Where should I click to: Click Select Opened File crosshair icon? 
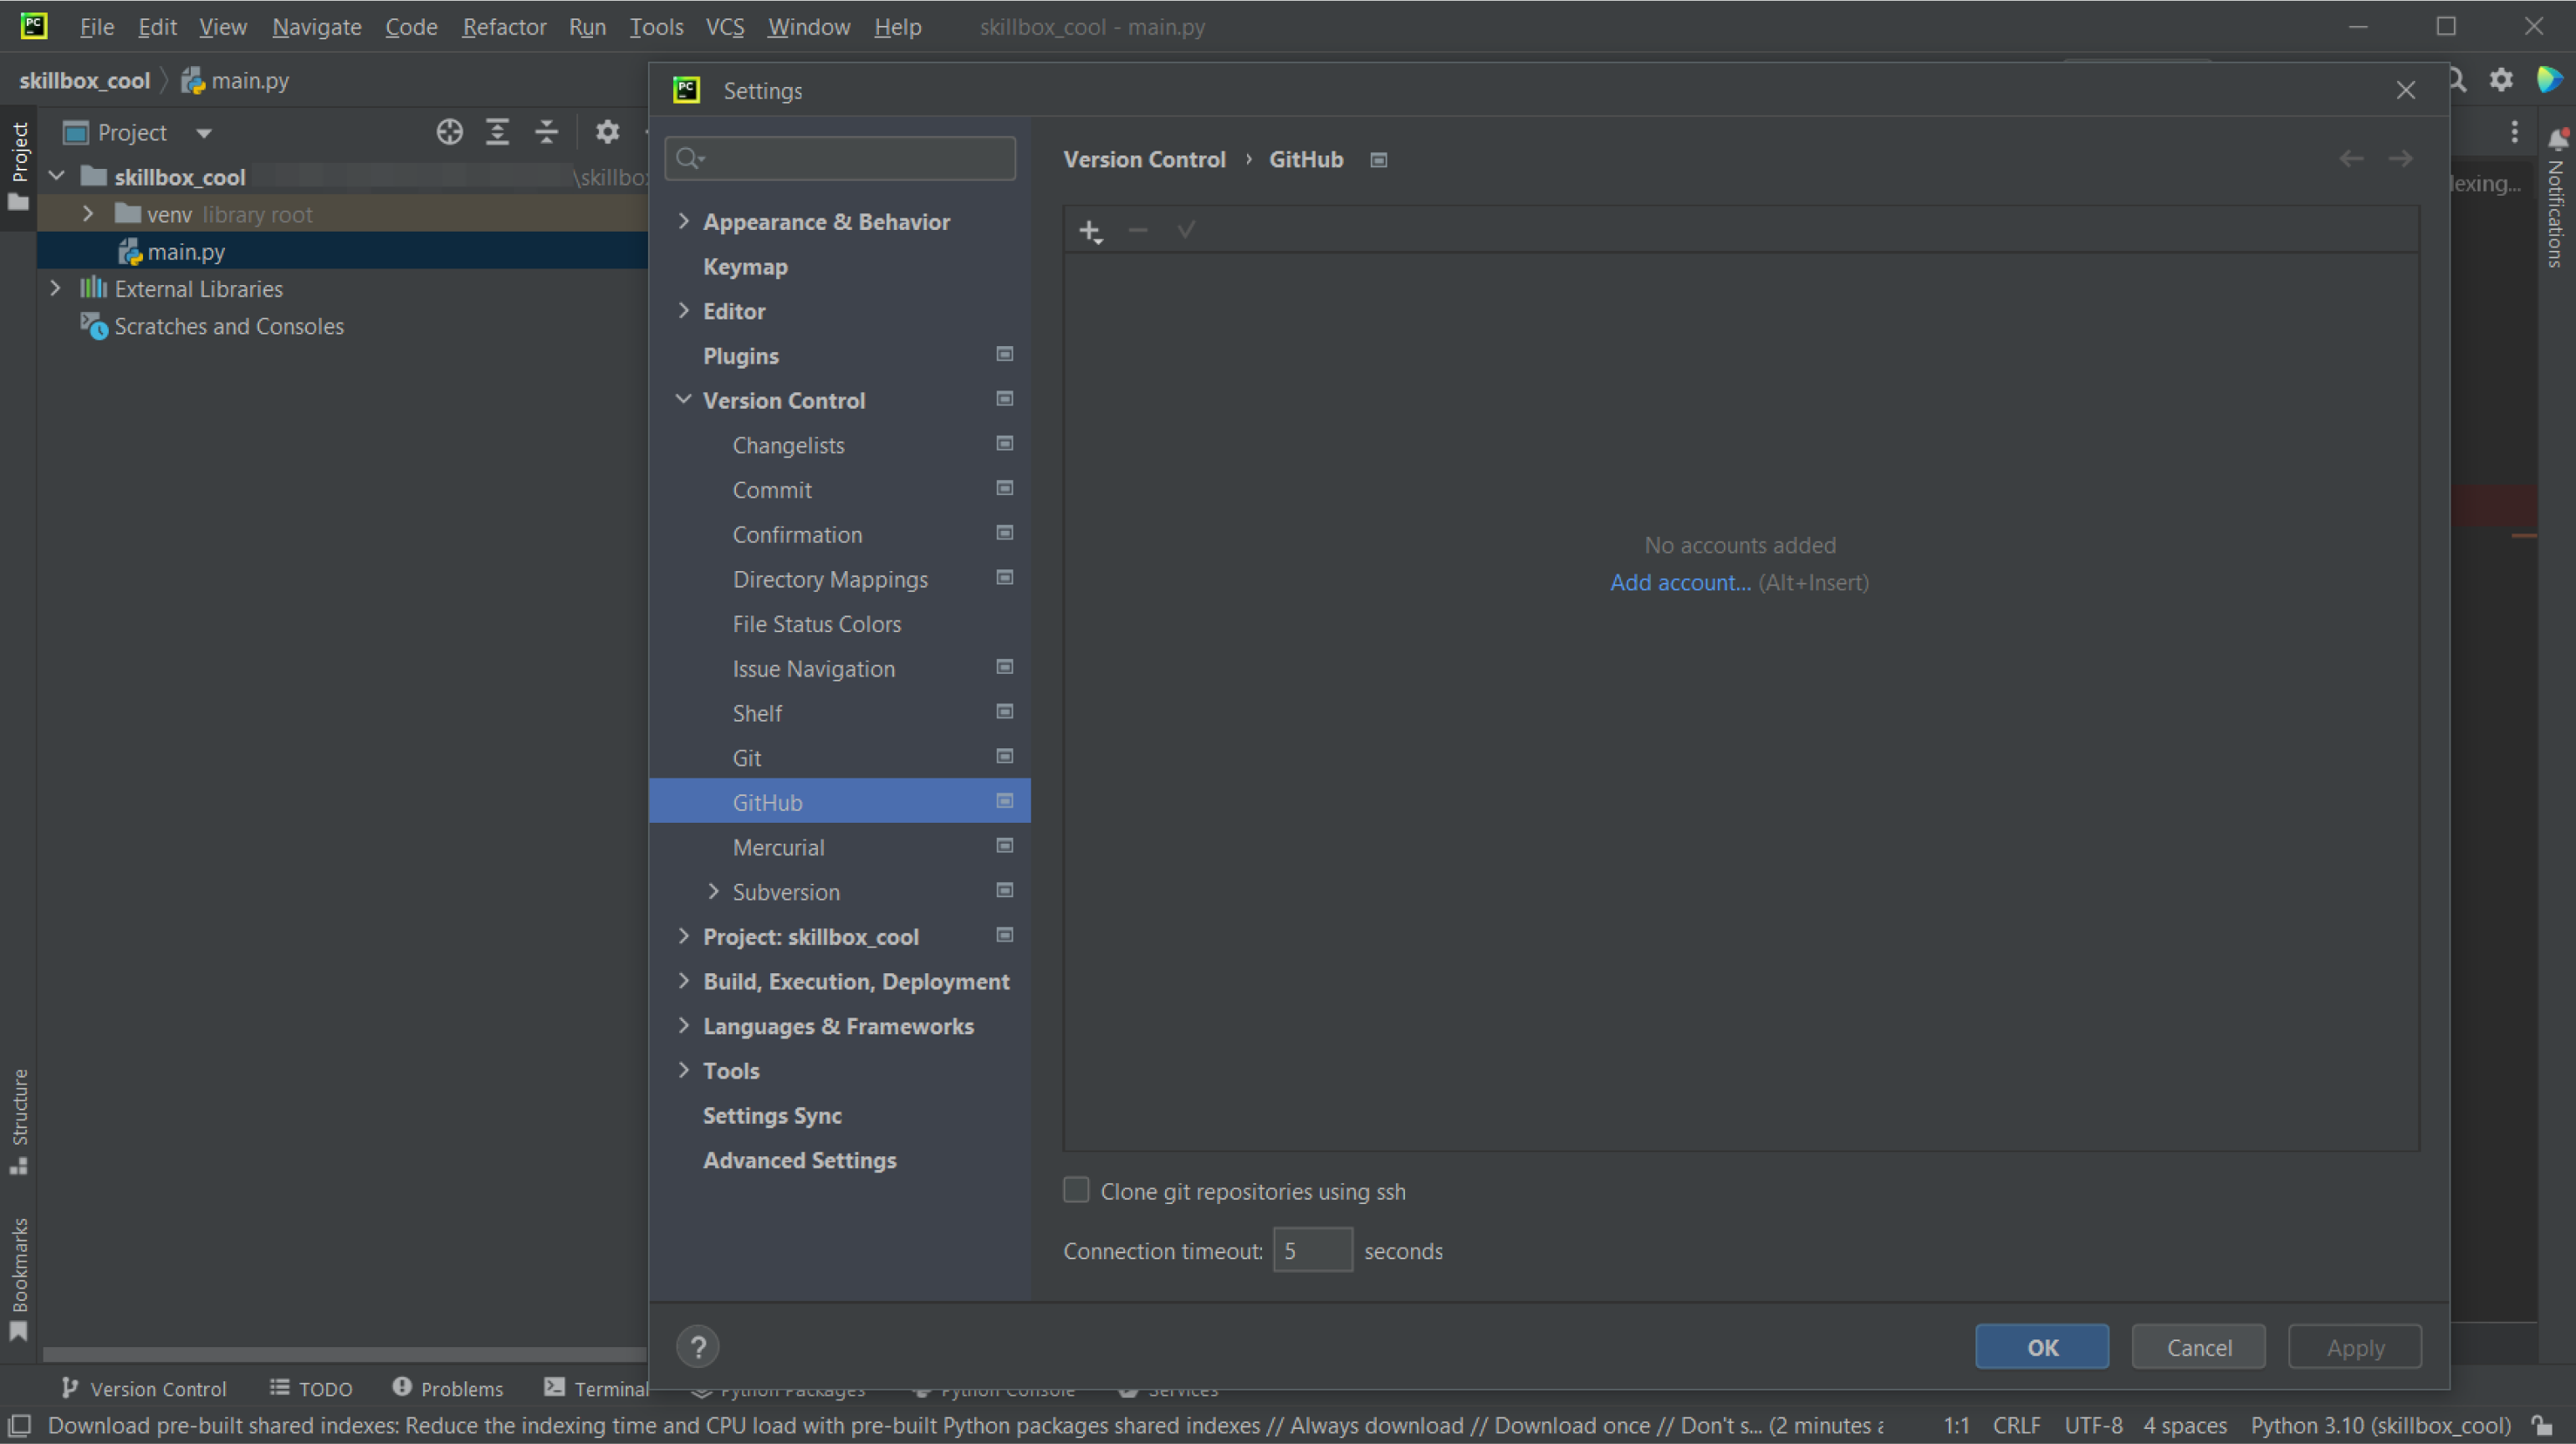click(449, 132)
